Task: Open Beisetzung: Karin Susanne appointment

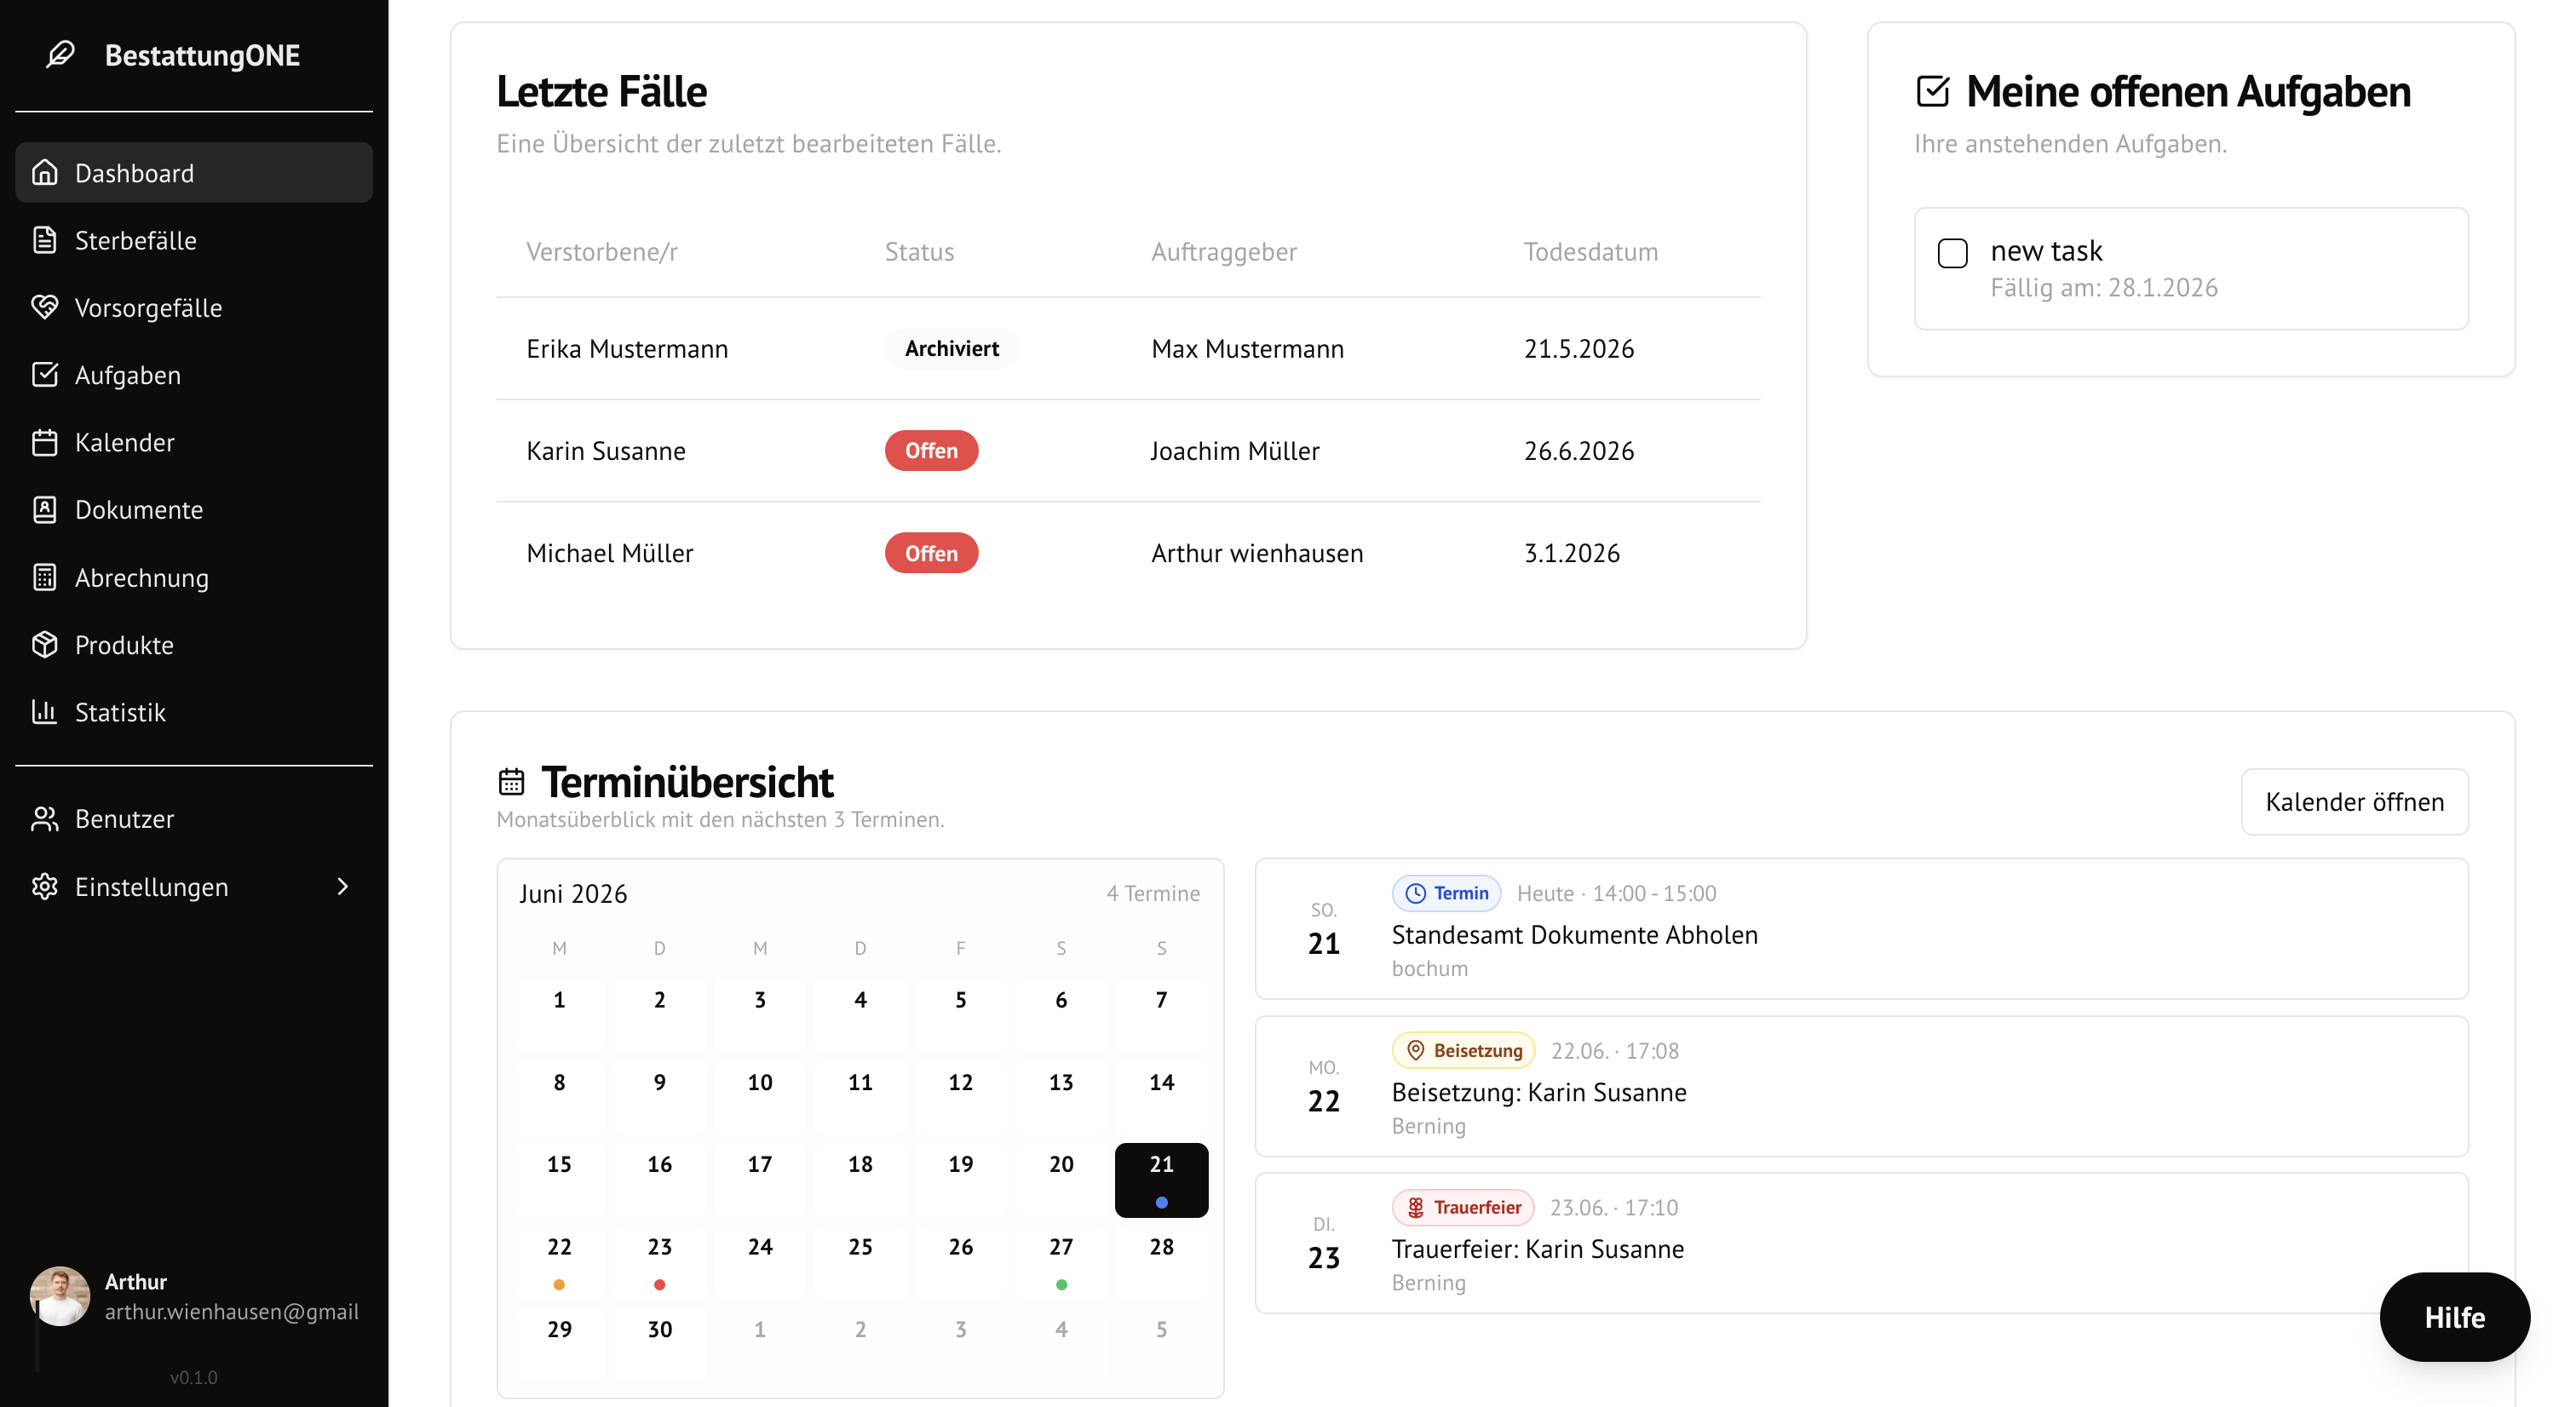Action: pos(1861,1086)
